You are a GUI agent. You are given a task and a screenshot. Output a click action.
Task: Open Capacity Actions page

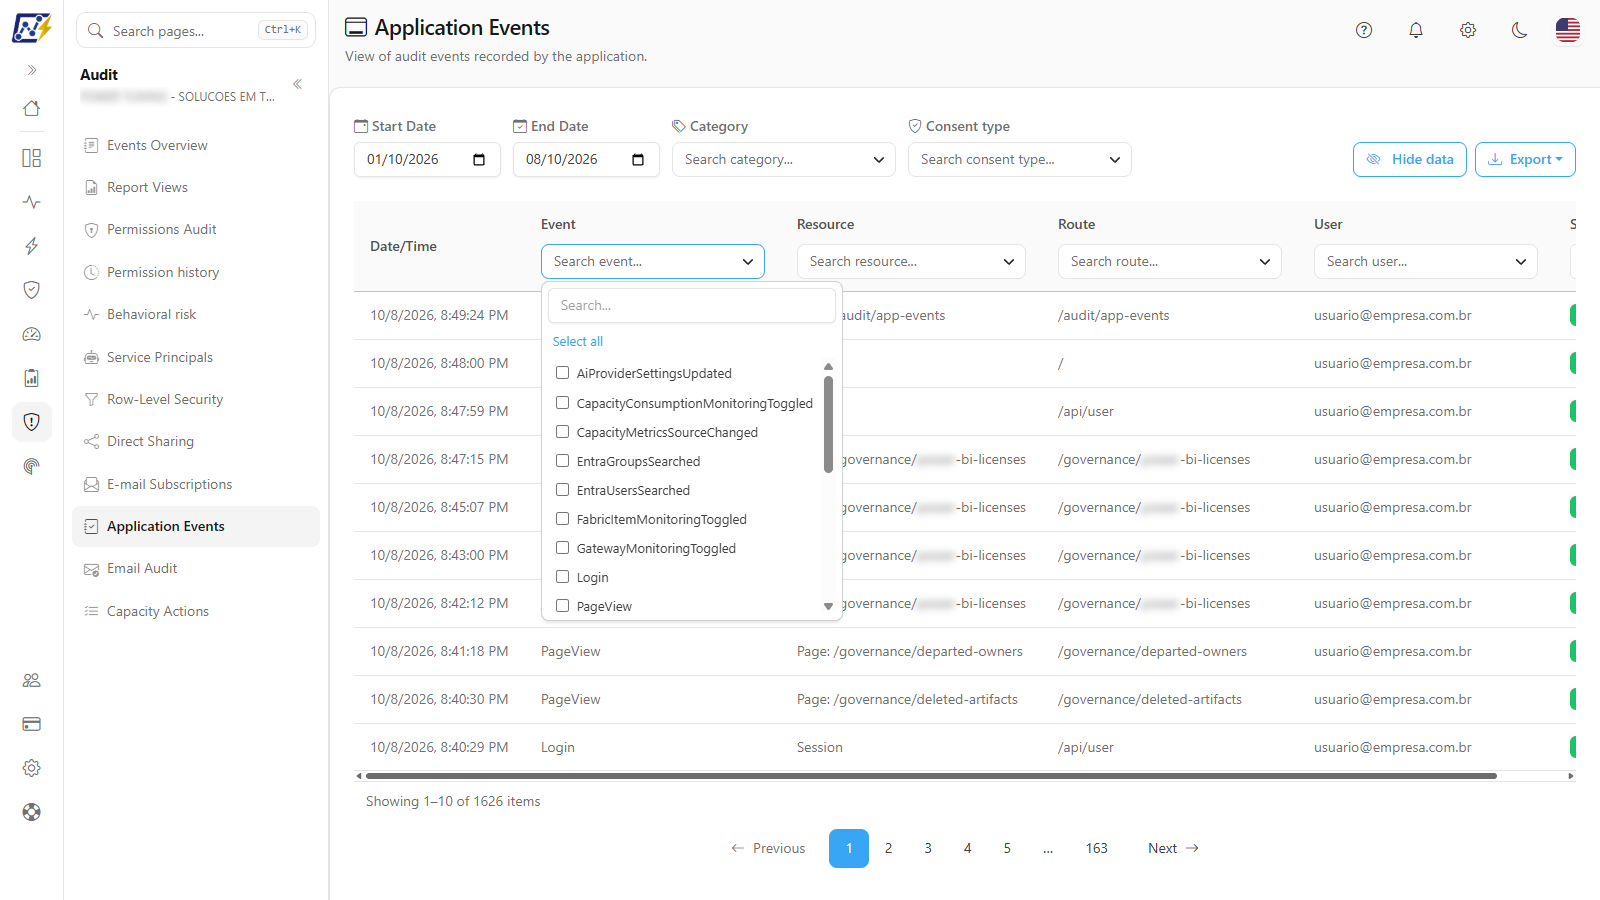(x=196, y=612)
